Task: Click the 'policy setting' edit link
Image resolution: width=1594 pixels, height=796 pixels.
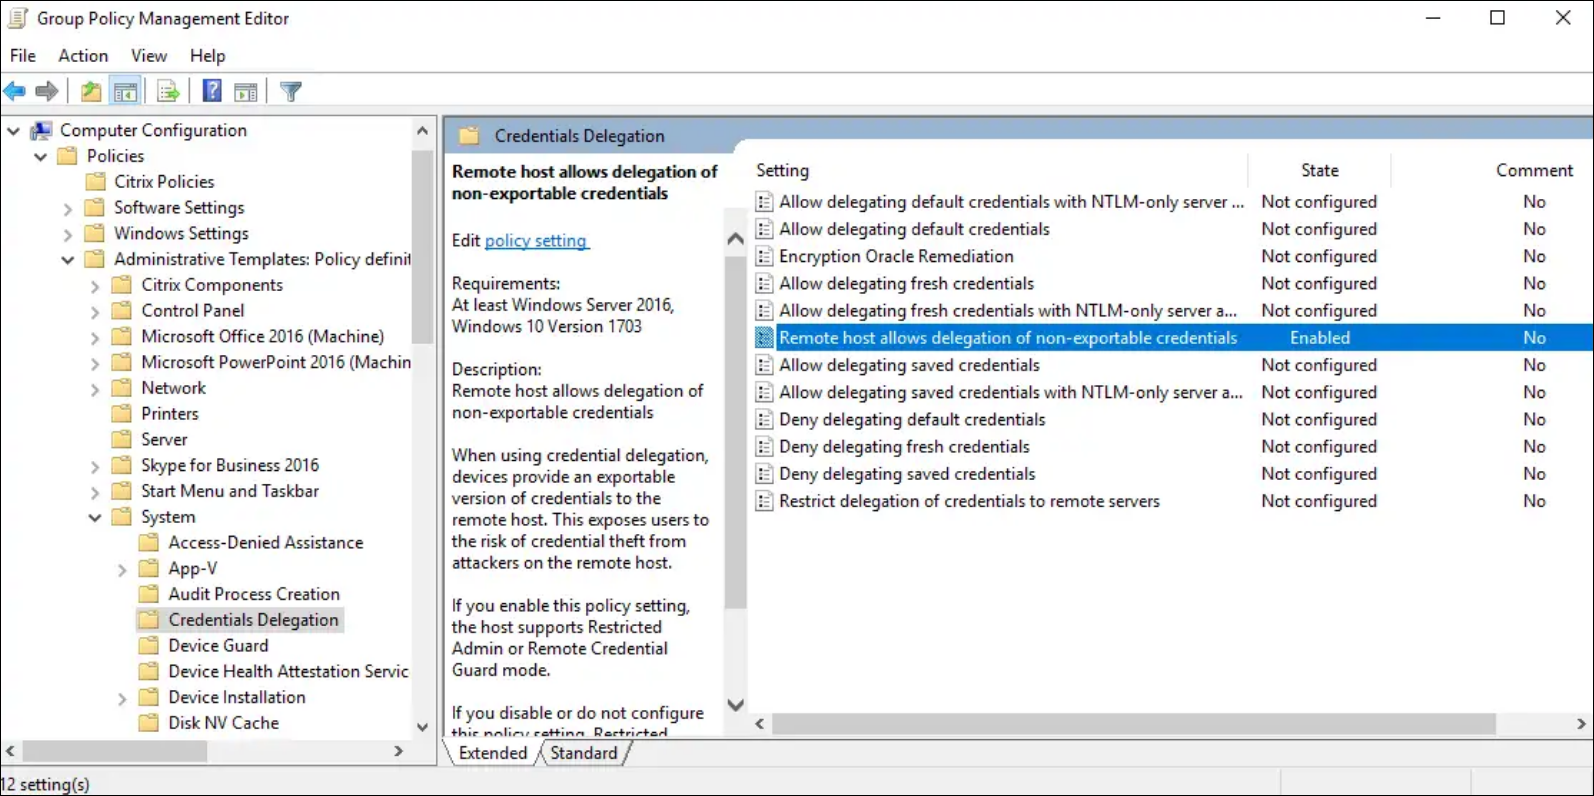Action: point(536,241)
